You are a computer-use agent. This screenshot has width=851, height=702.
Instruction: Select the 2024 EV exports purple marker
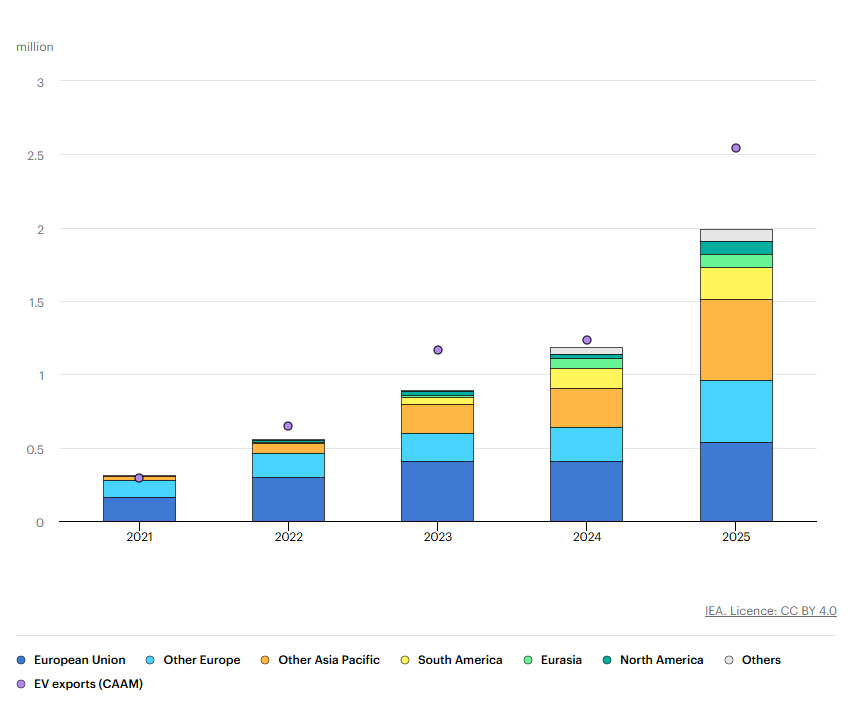[x=587, y=340]
